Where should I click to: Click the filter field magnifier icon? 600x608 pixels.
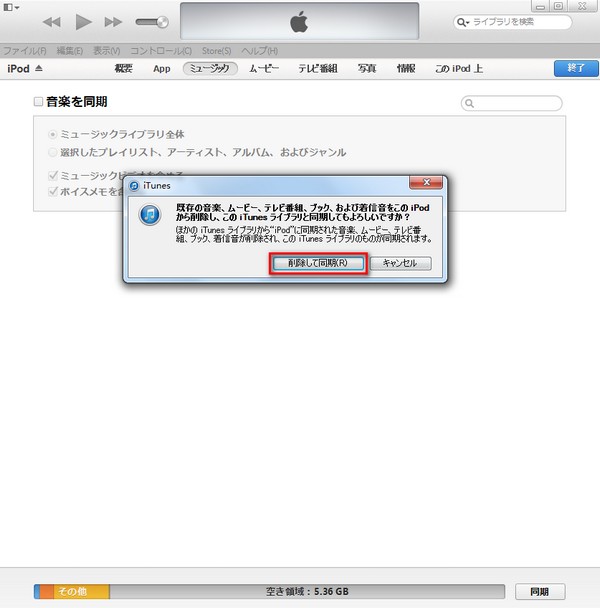[469, 103]
